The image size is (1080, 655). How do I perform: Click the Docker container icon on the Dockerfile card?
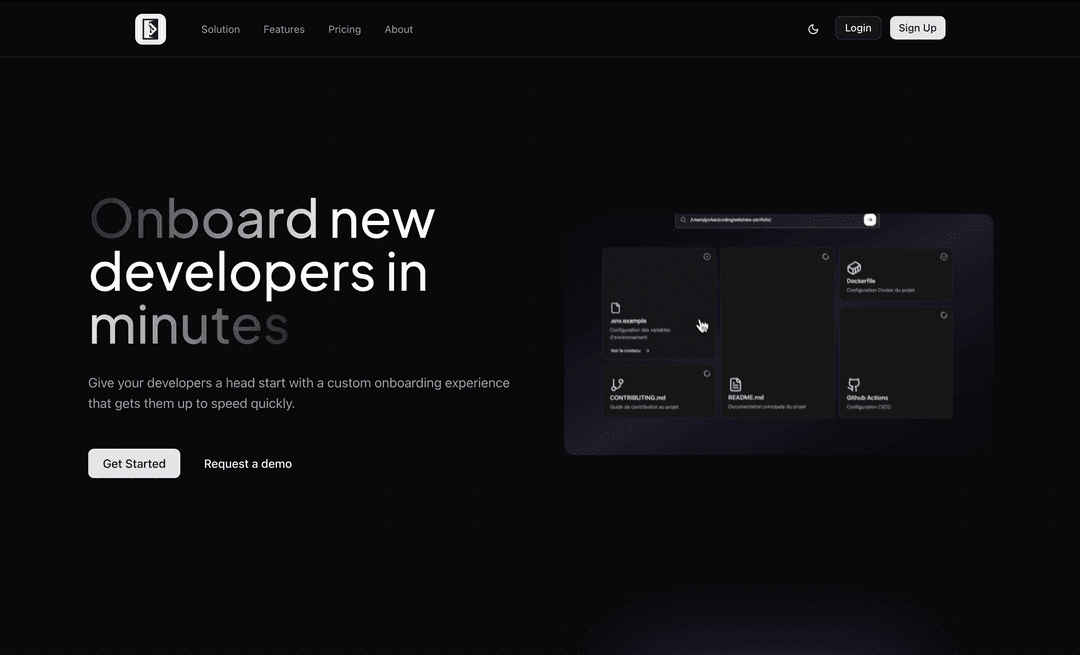tap(854, 268)
